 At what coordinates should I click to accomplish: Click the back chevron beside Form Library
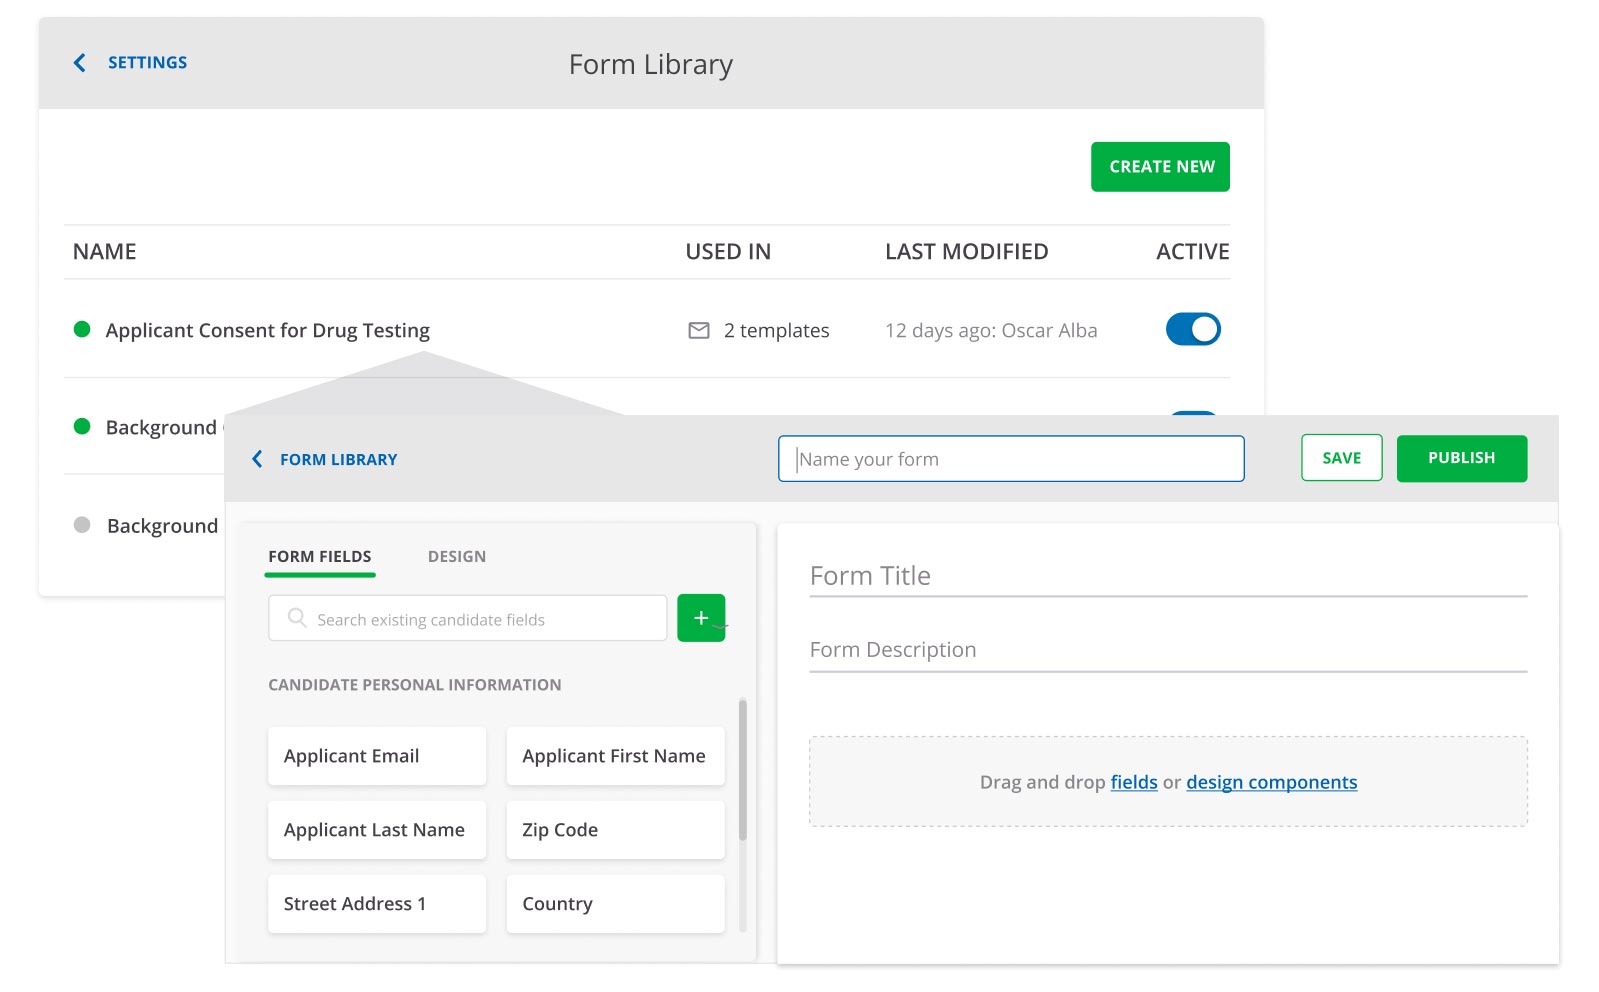point(257,459)
